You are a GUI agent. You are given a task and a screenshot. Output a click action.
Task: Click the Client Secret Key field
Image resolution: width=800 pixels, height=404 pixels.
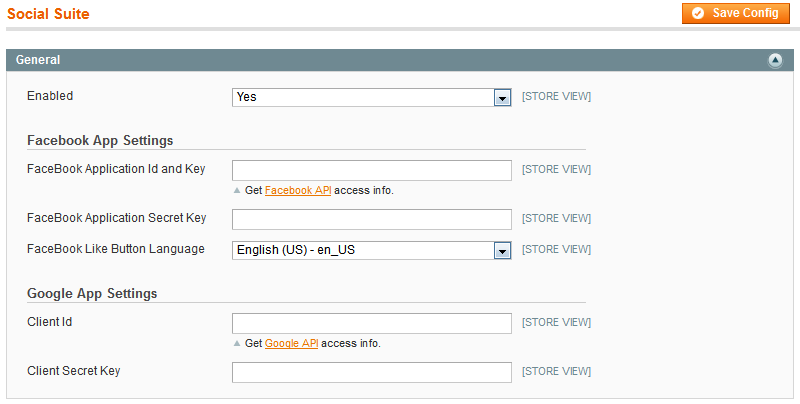click(x=371, y=372)
